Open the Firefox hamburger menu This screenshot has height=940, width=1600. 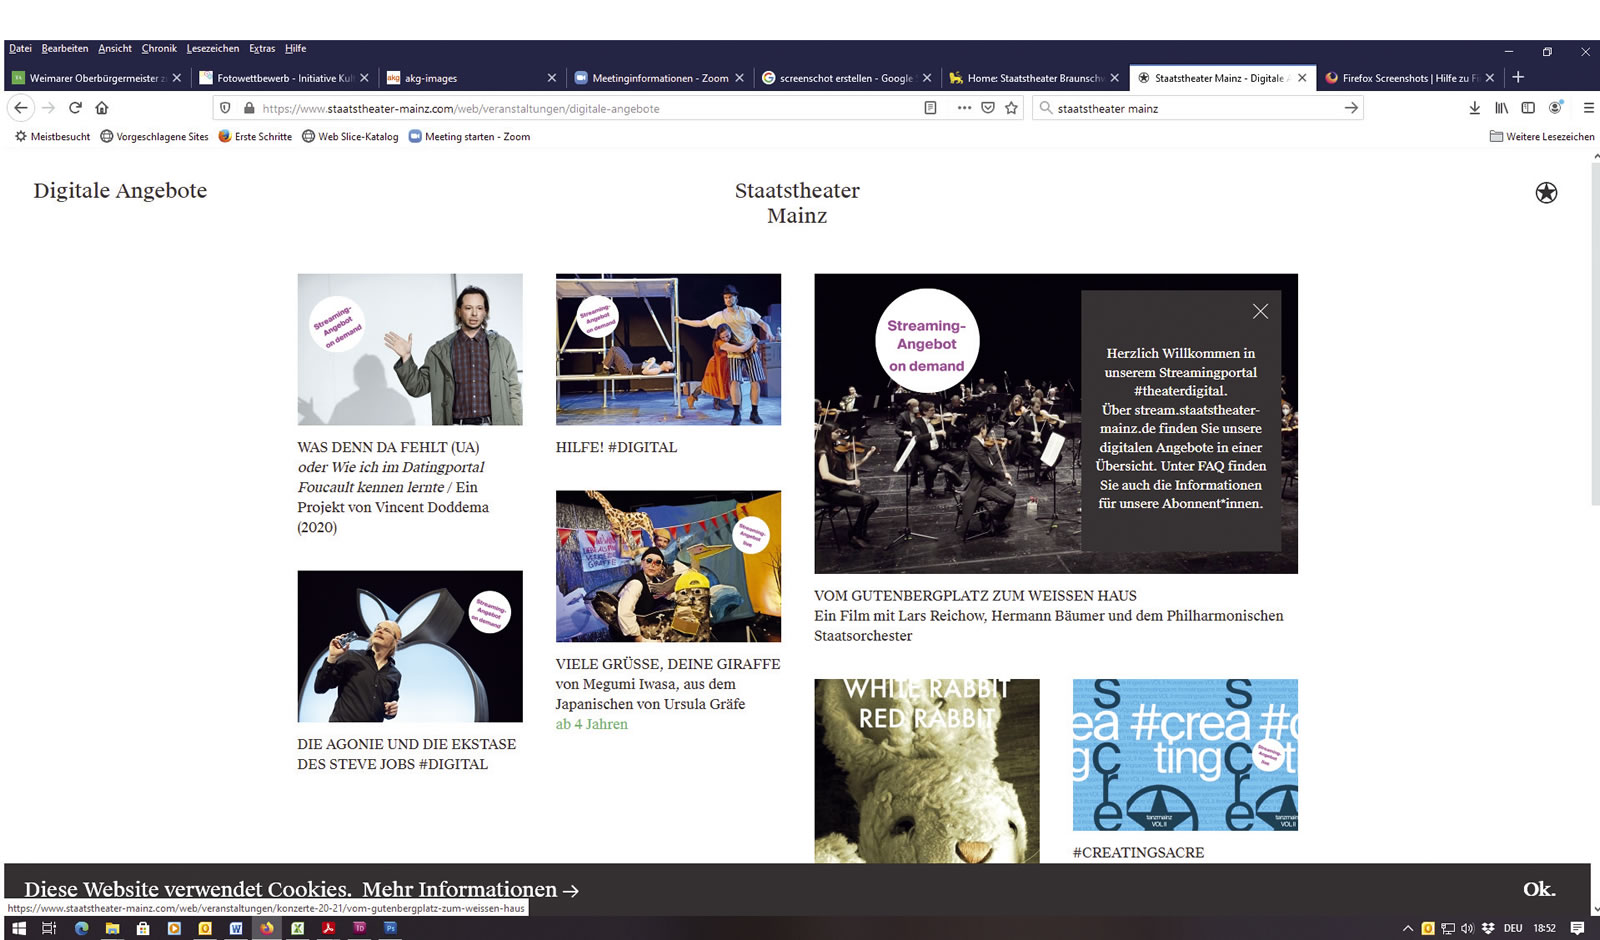pyautogui.click(x=1588, y=108)
